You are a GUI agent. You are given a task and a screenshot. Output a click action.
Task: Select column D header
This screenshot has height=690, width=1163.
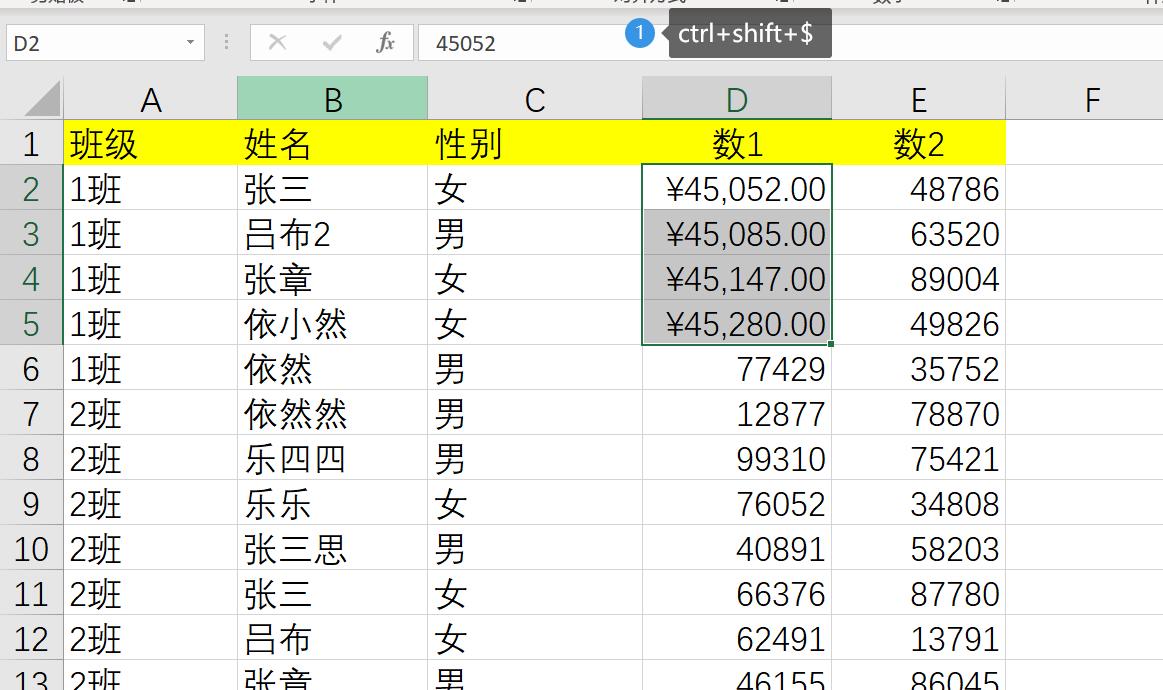(737, 97)
